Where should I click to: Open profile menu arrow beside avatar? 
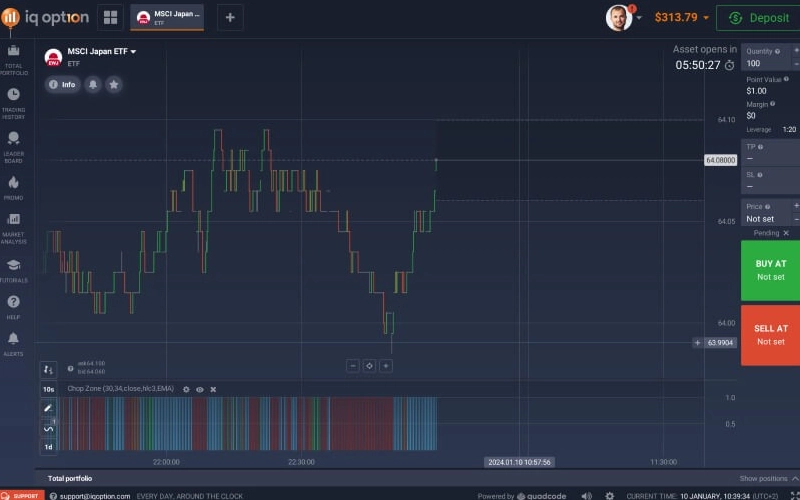click(639, 18)
